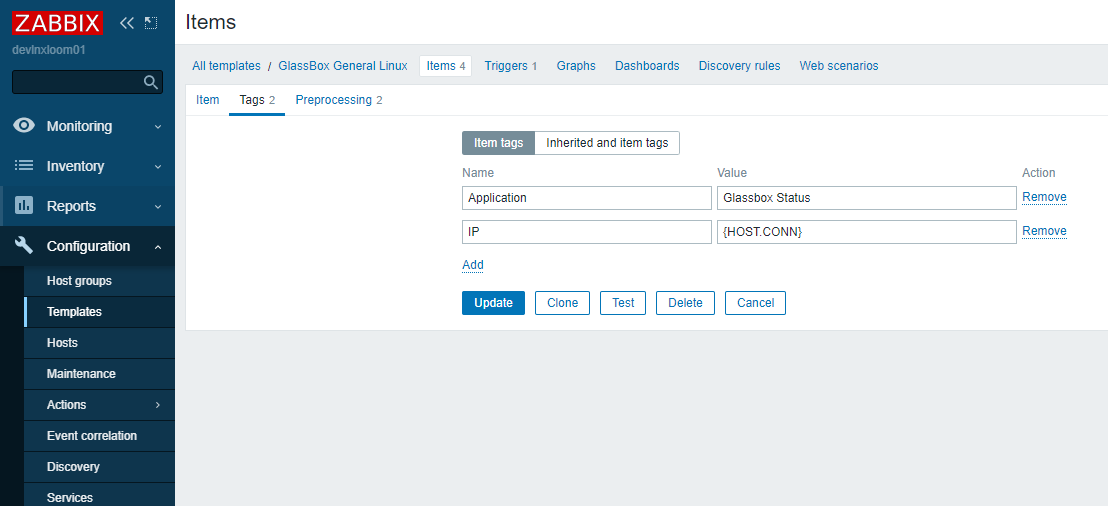
Task: Collapse the sidebar with double-arrow icon
Action: point(126,22)
